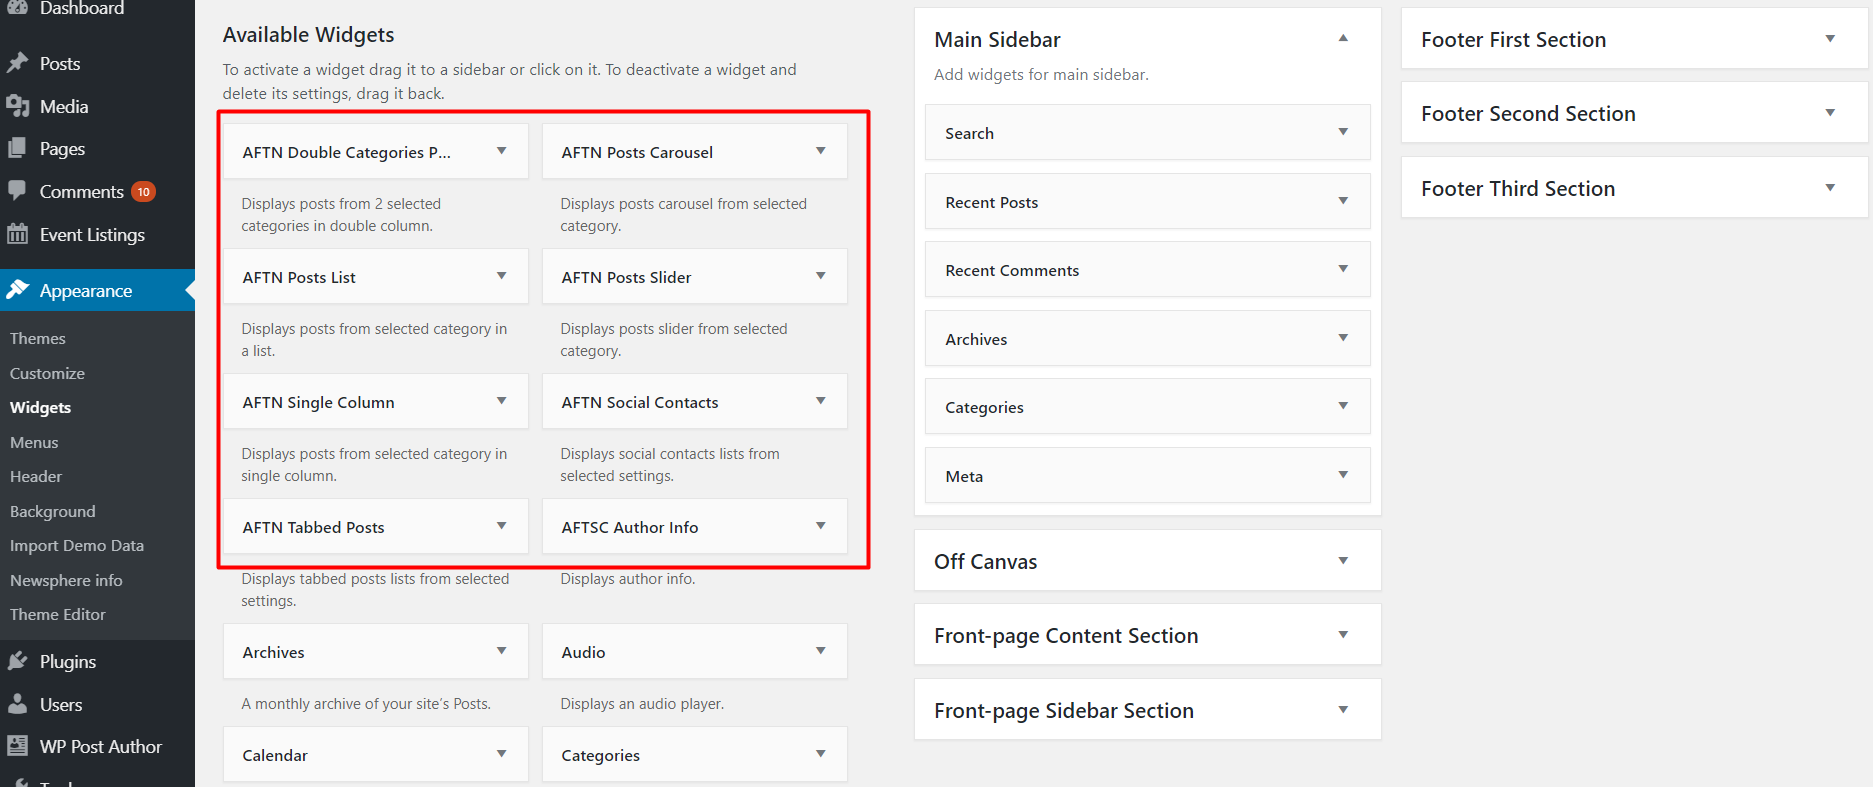This screenshot has width=1873, height=787.
Task: Click the Comments speech bubble icon
Action: coord(18,191)
